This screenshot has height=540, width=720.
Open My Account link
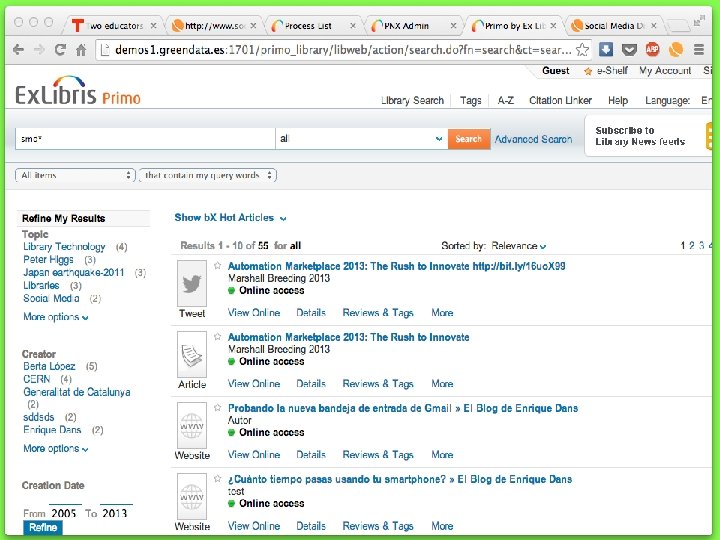click(x=665, y=71)
